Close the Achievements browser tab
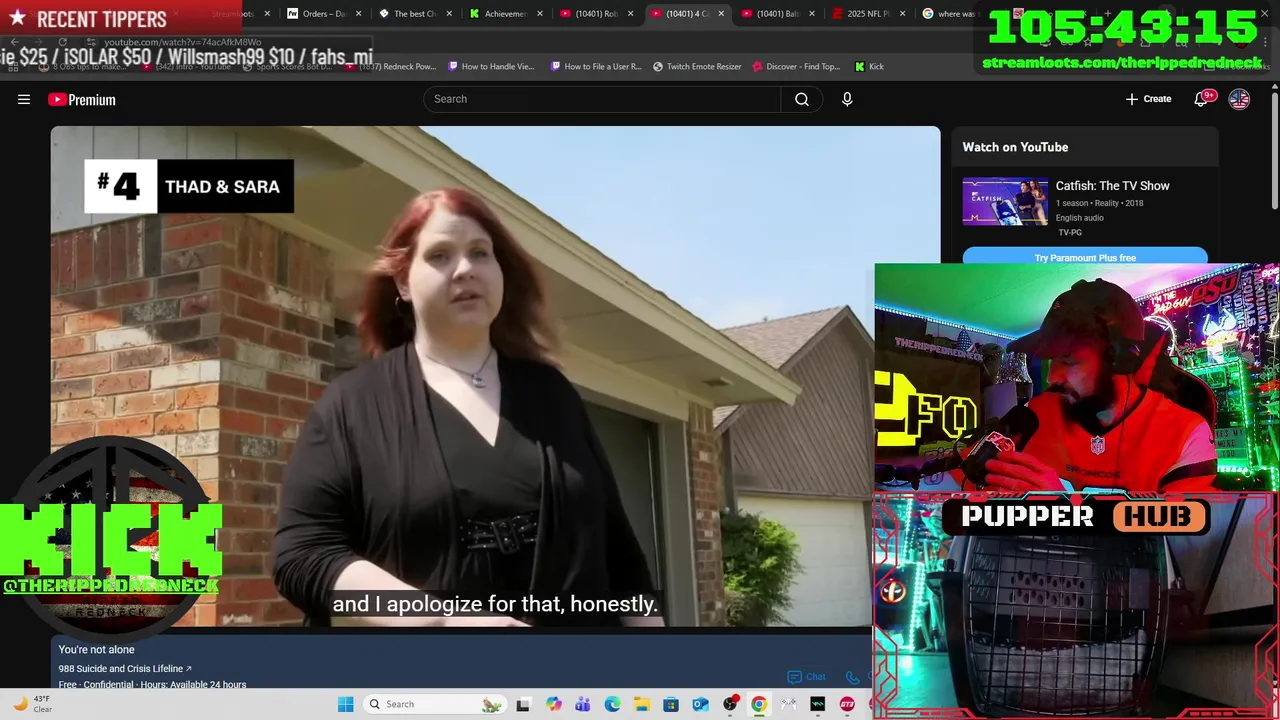Screen dimensions: 1280x720 click(x=540, y=14)
